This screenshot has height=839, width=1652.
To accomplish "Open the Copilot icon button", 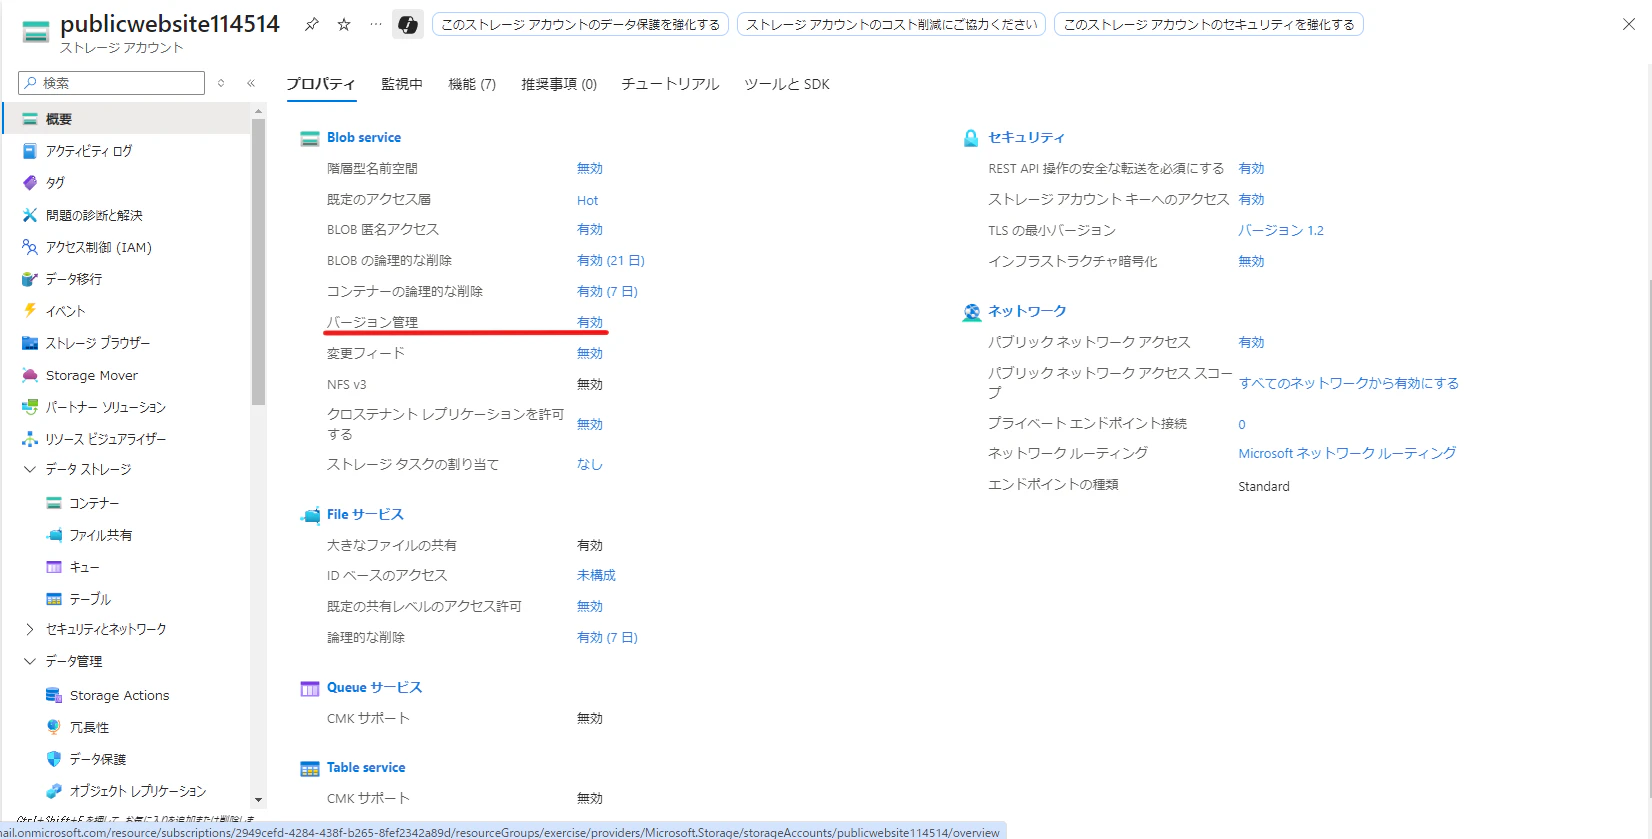I will coord(408,24).
